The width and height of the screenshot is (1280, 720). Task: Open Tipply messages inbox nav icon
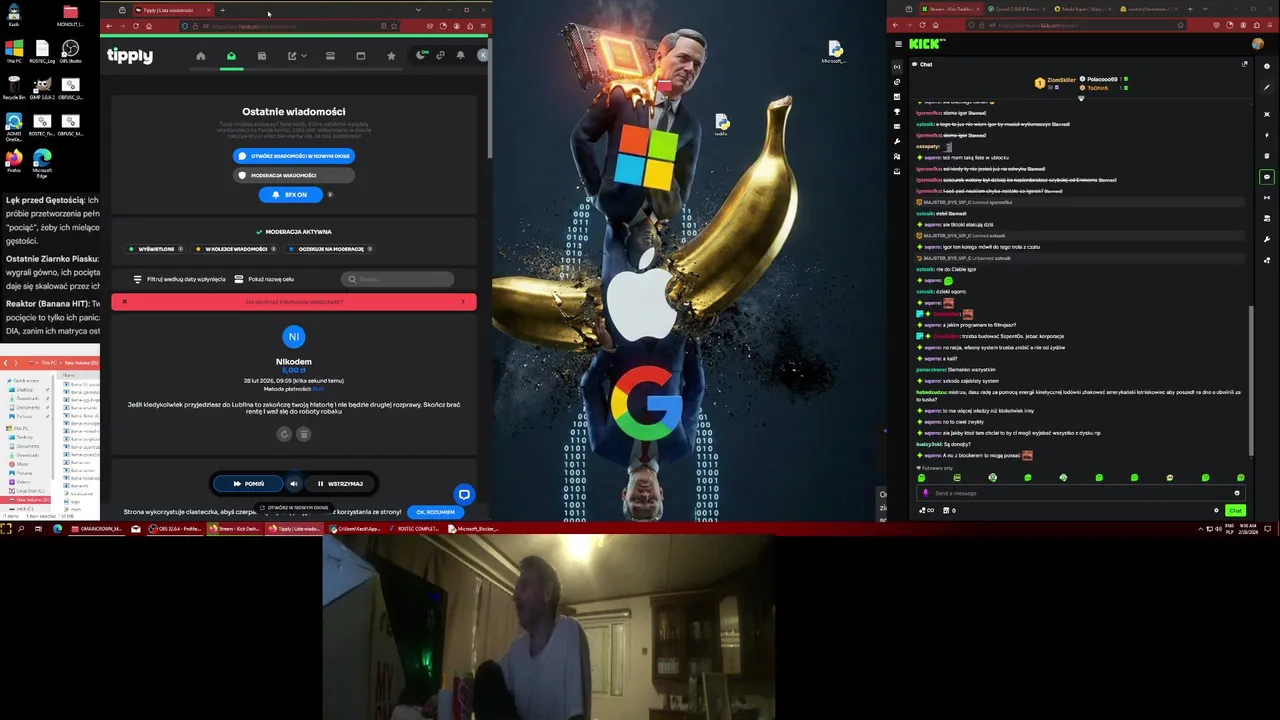231,56
